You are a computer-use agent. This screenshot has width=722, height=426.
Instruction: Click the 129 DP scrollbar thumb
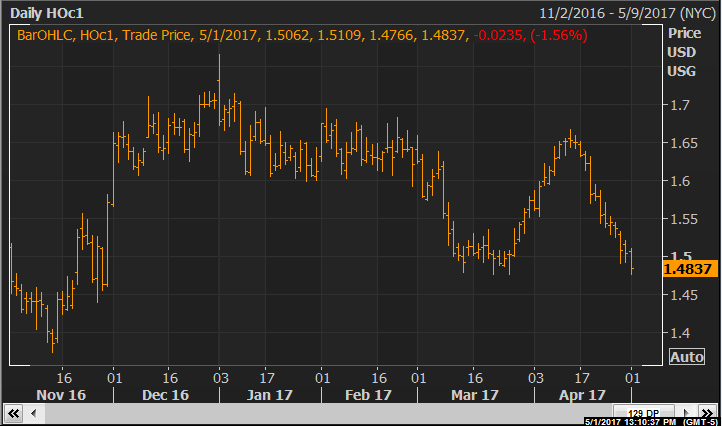(643, 412)
